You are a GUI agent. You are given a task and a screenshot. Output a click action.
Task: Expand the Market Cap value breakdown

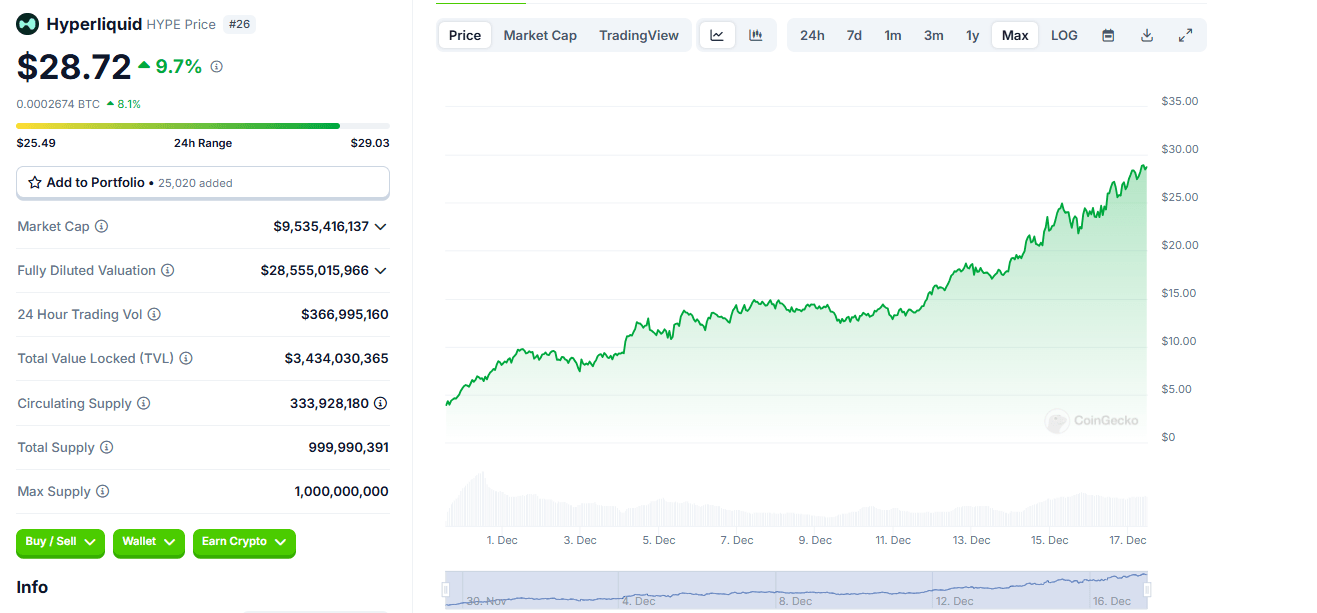(380, 226)
